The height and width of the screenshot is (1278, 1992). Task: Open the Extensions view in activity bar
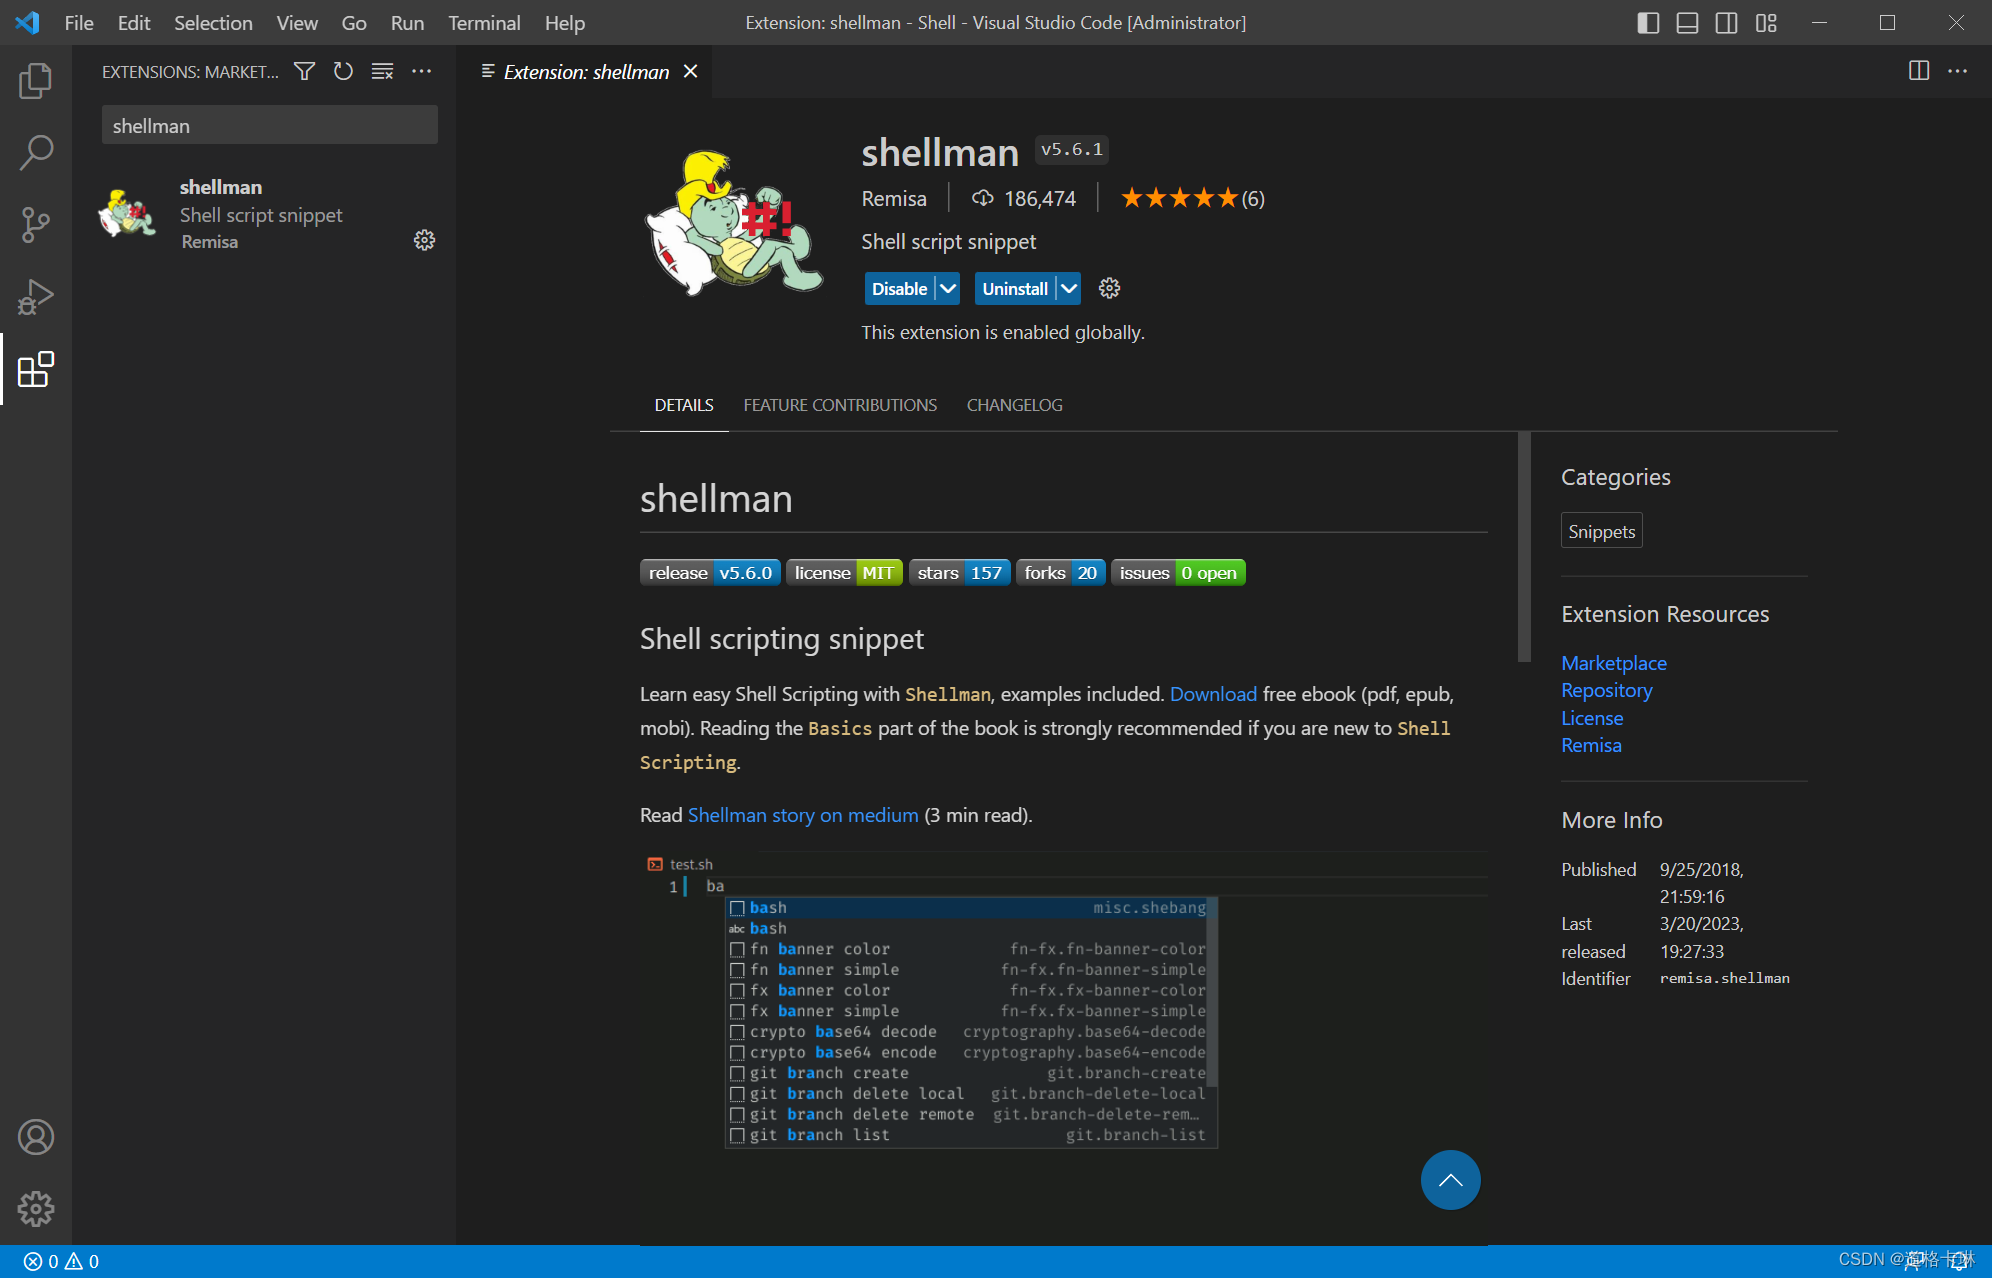[x=36, y=369]
